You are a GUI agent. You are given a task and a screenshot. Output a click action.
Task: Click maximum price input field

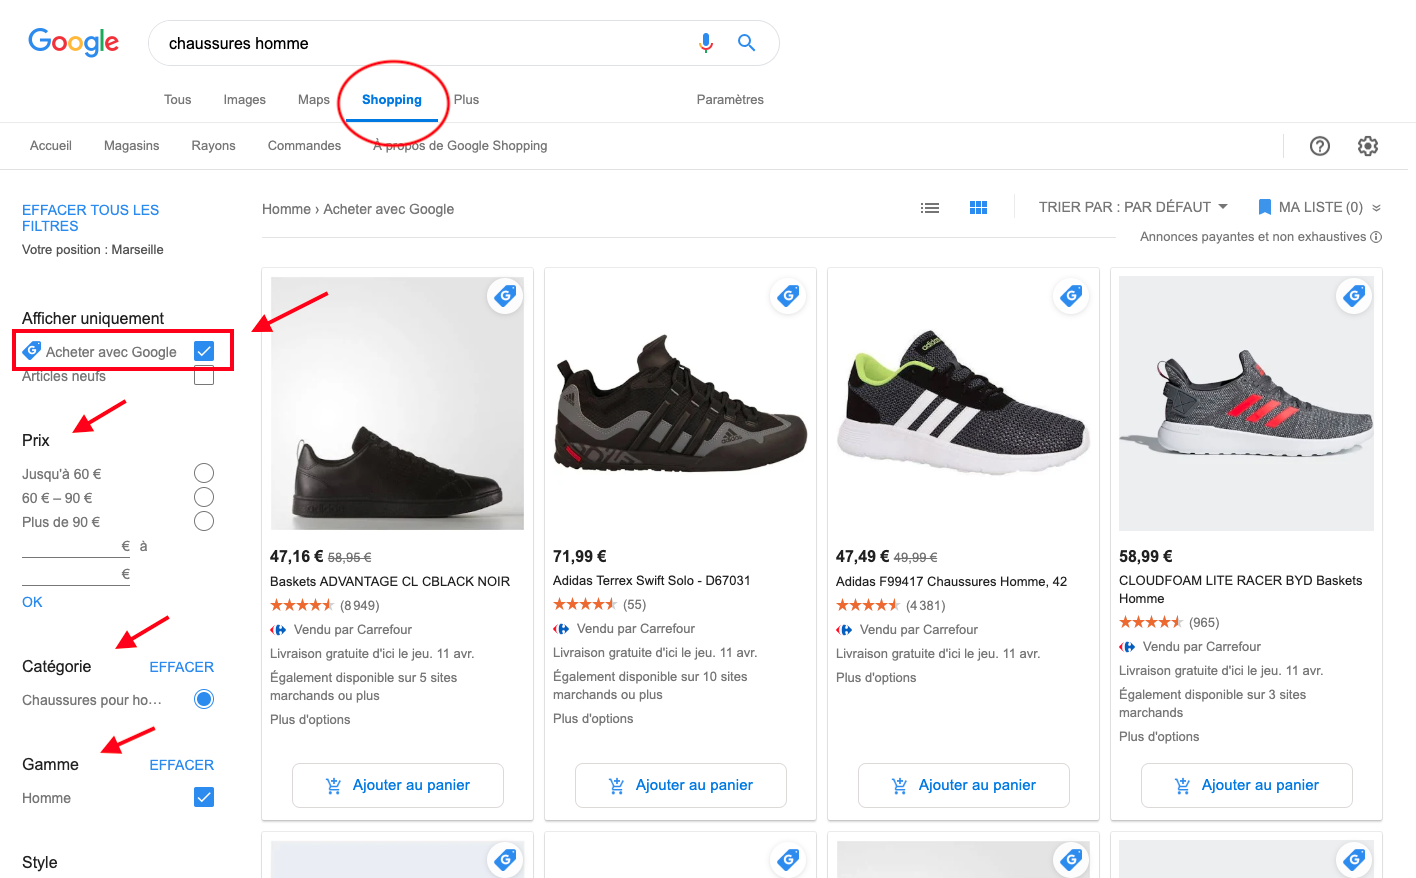point(76,574)
